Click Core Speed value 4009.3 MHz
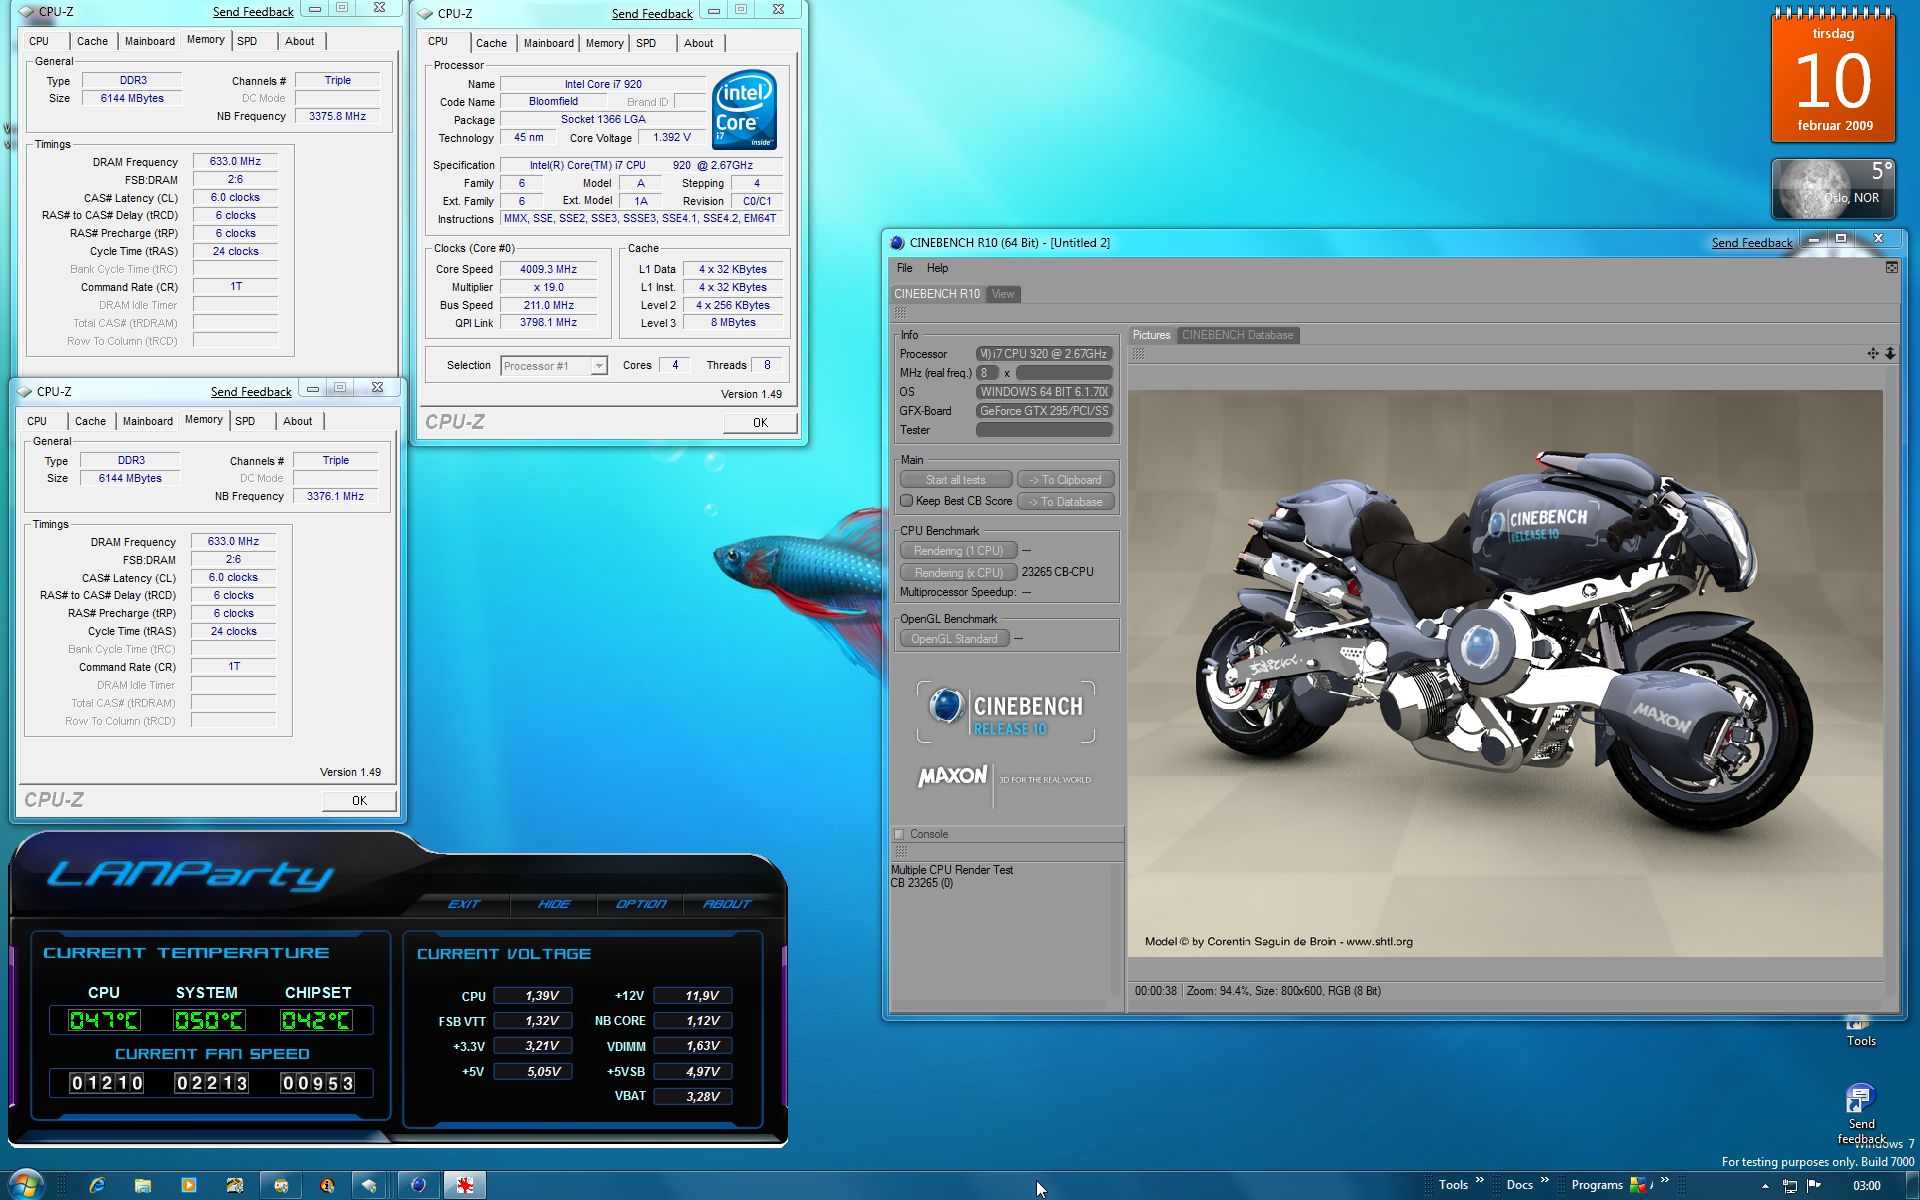This screenshot has height=1200, width=1920. click(x=548, y=269)
